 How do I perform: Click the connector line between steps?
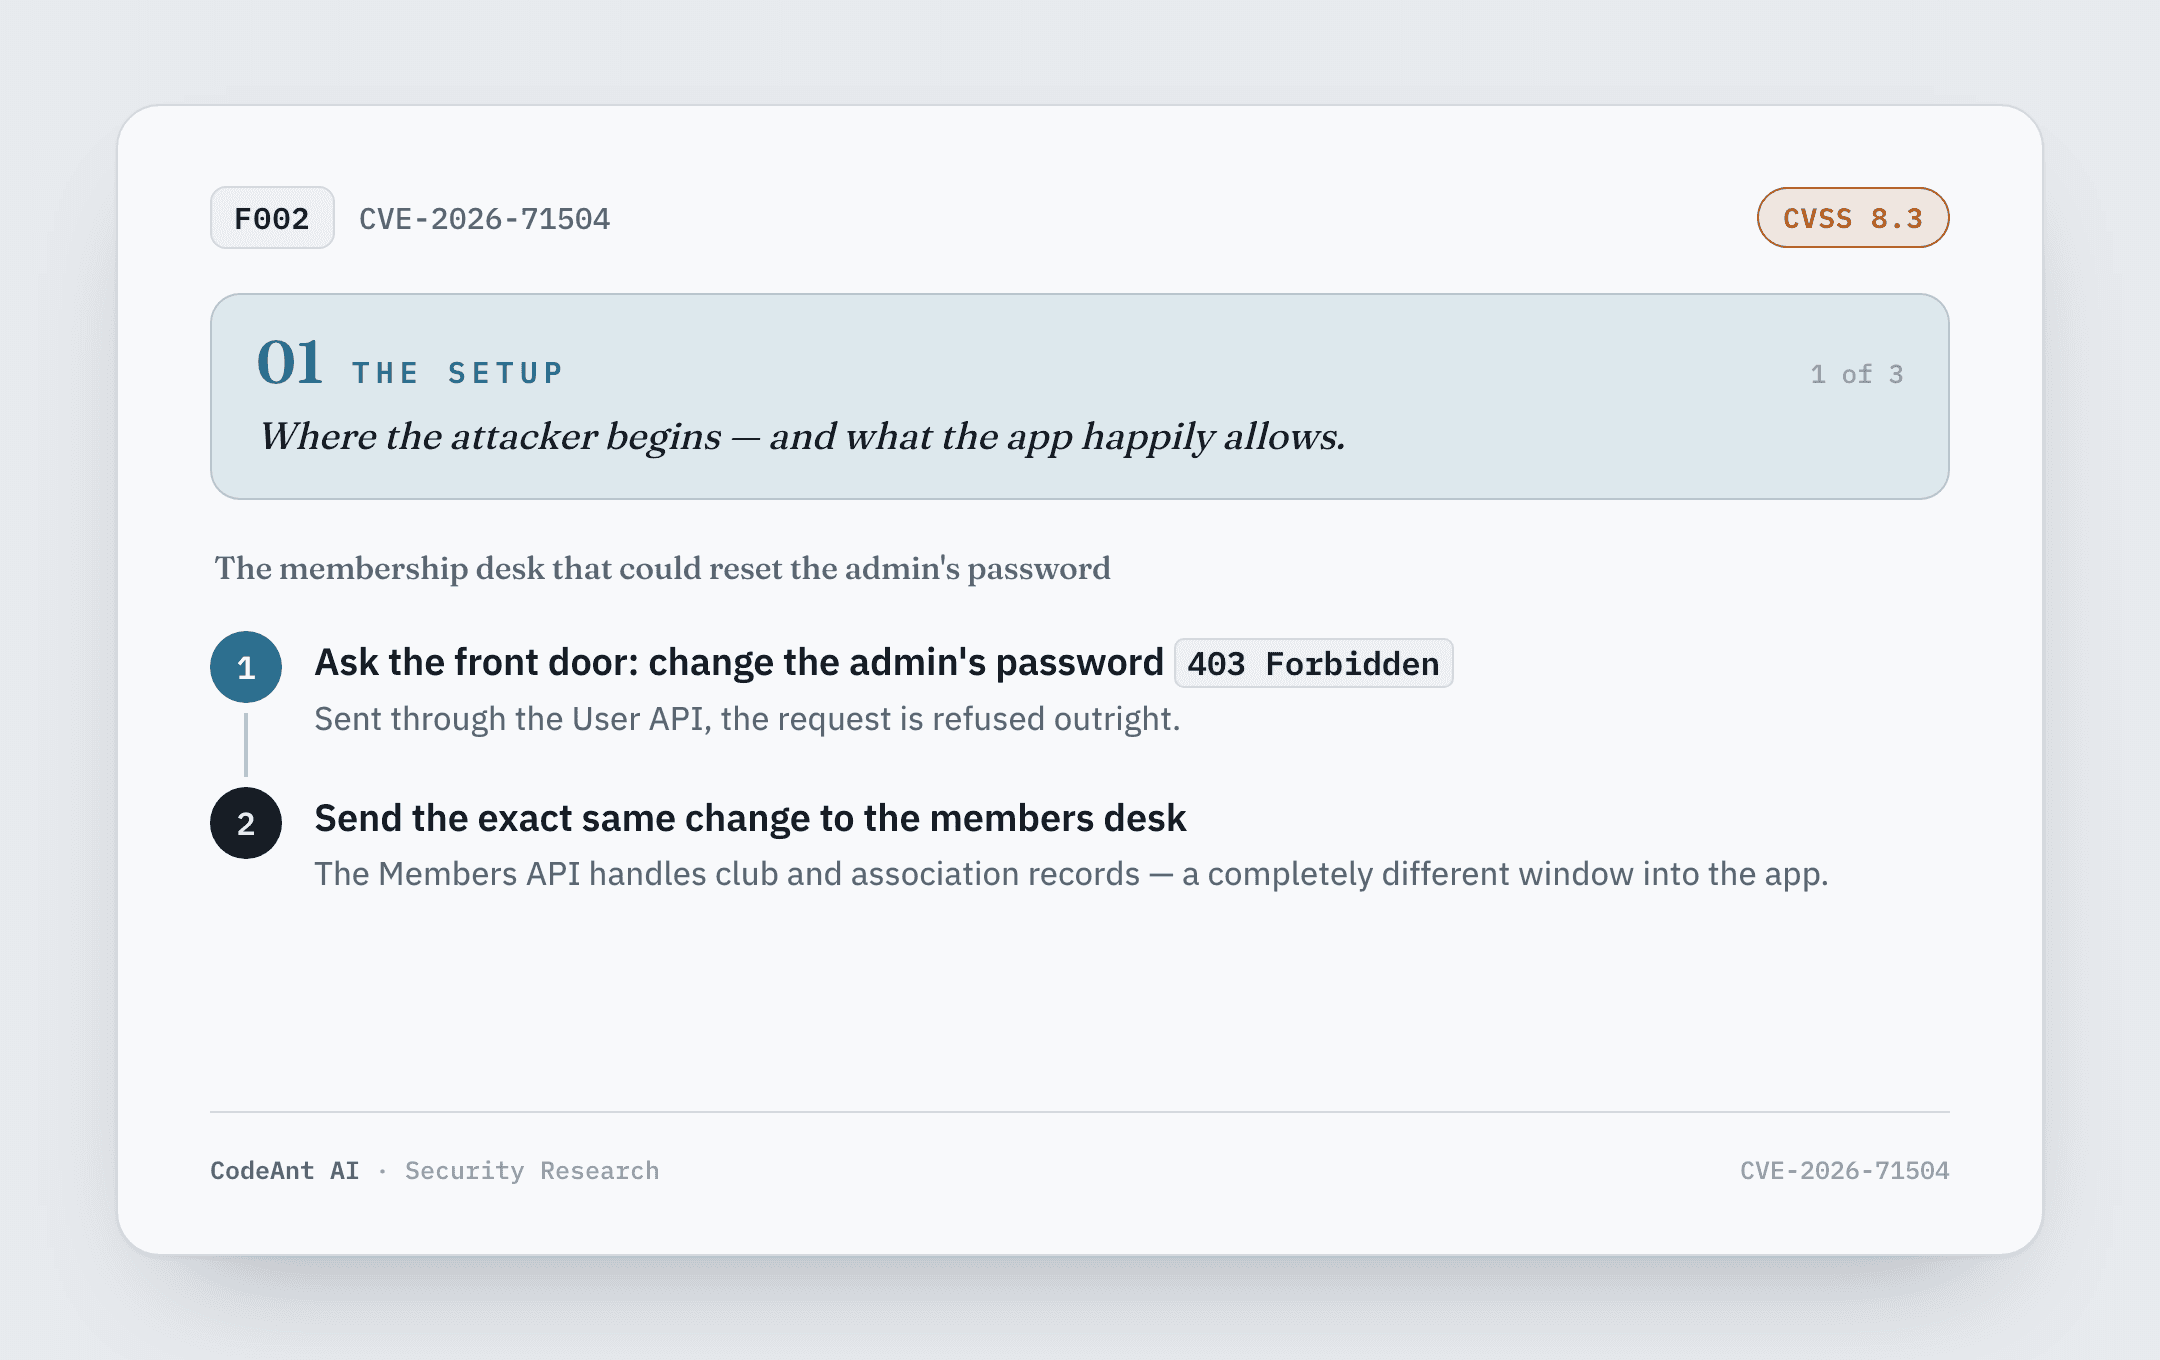pos(246,745)
